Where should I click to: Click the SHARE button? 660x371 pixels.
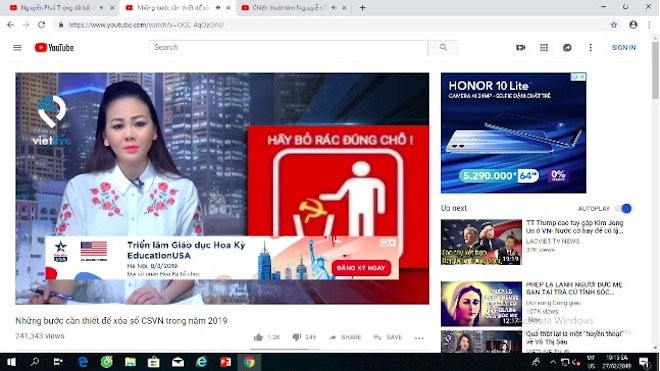click(x=345, y=337)
